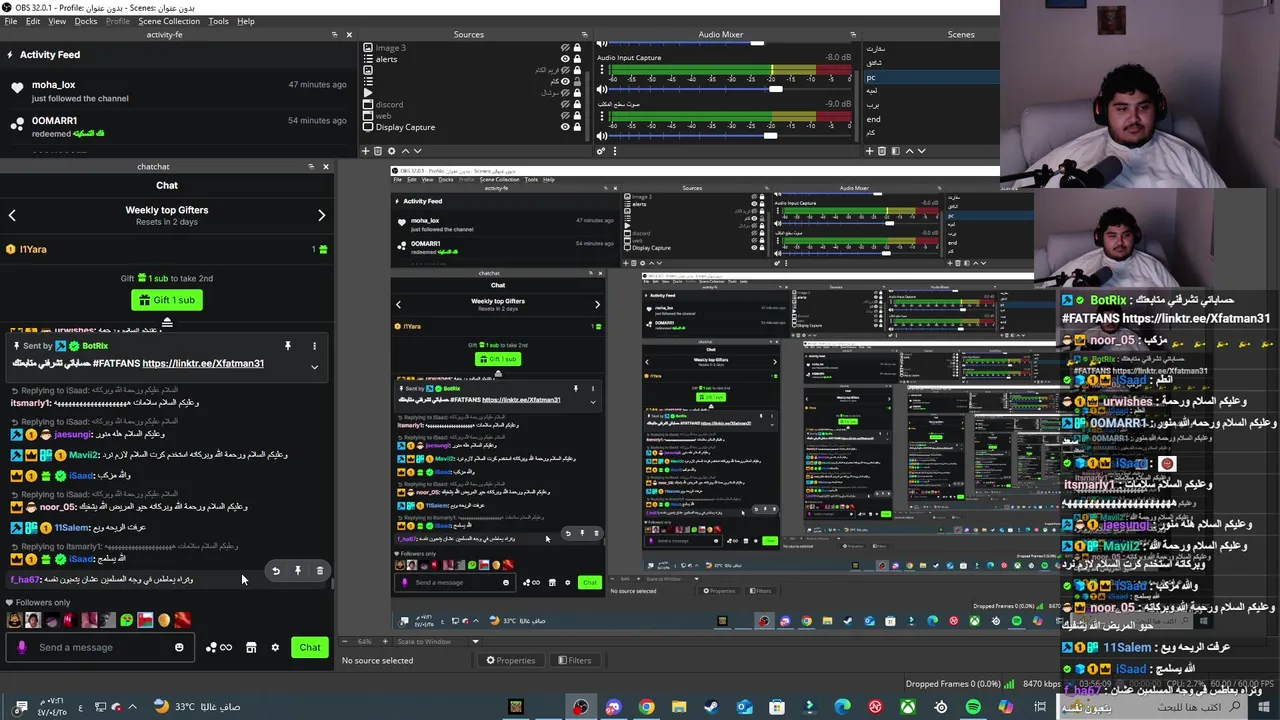Viewport: 1280px width, 720px height.
Task: Toggle visibility of web source
Action: click(565, 116)
